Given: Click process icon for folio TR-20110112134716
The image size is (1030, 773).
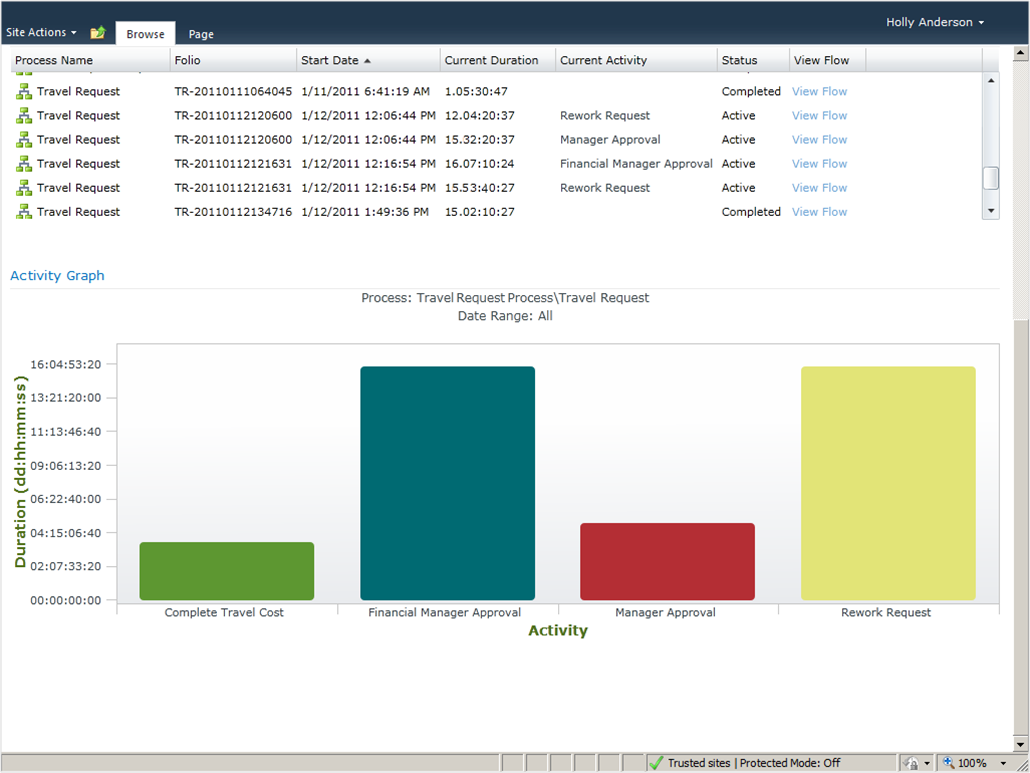Looking at the screenshot, I should coord(24,212).
